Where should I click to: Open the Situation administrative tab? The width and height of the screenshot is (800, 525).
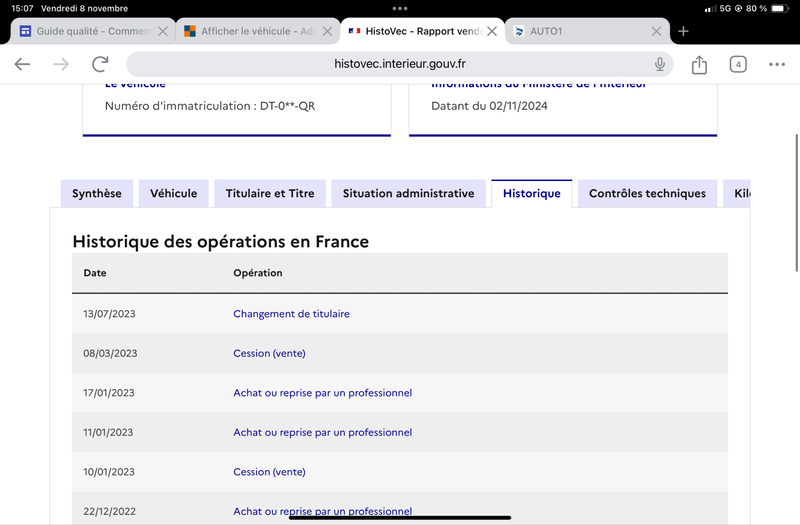408,193
